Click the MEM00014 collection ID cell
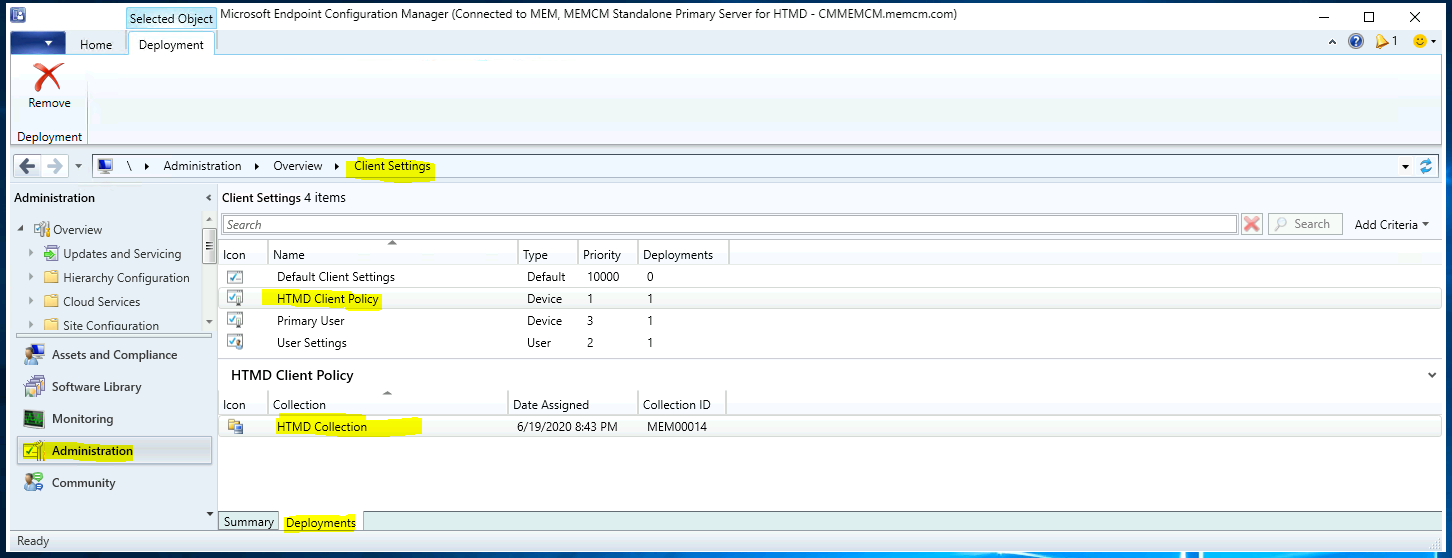 click(677, 427)
